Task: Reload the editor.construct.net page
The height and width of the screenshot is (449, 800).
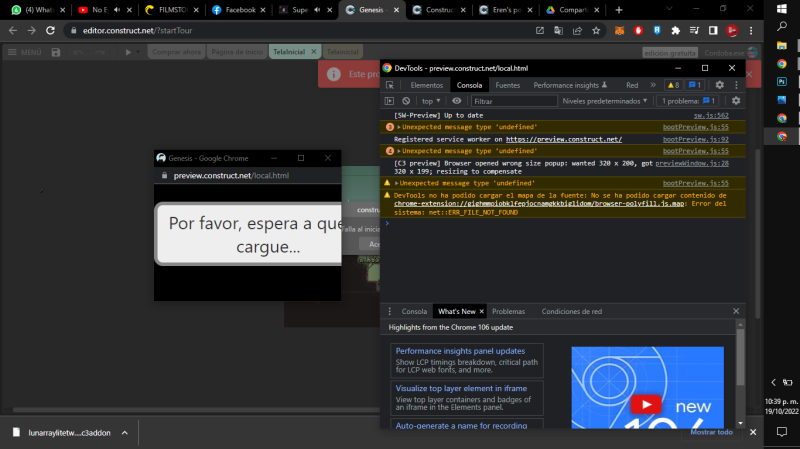Action: pos(50,31)
